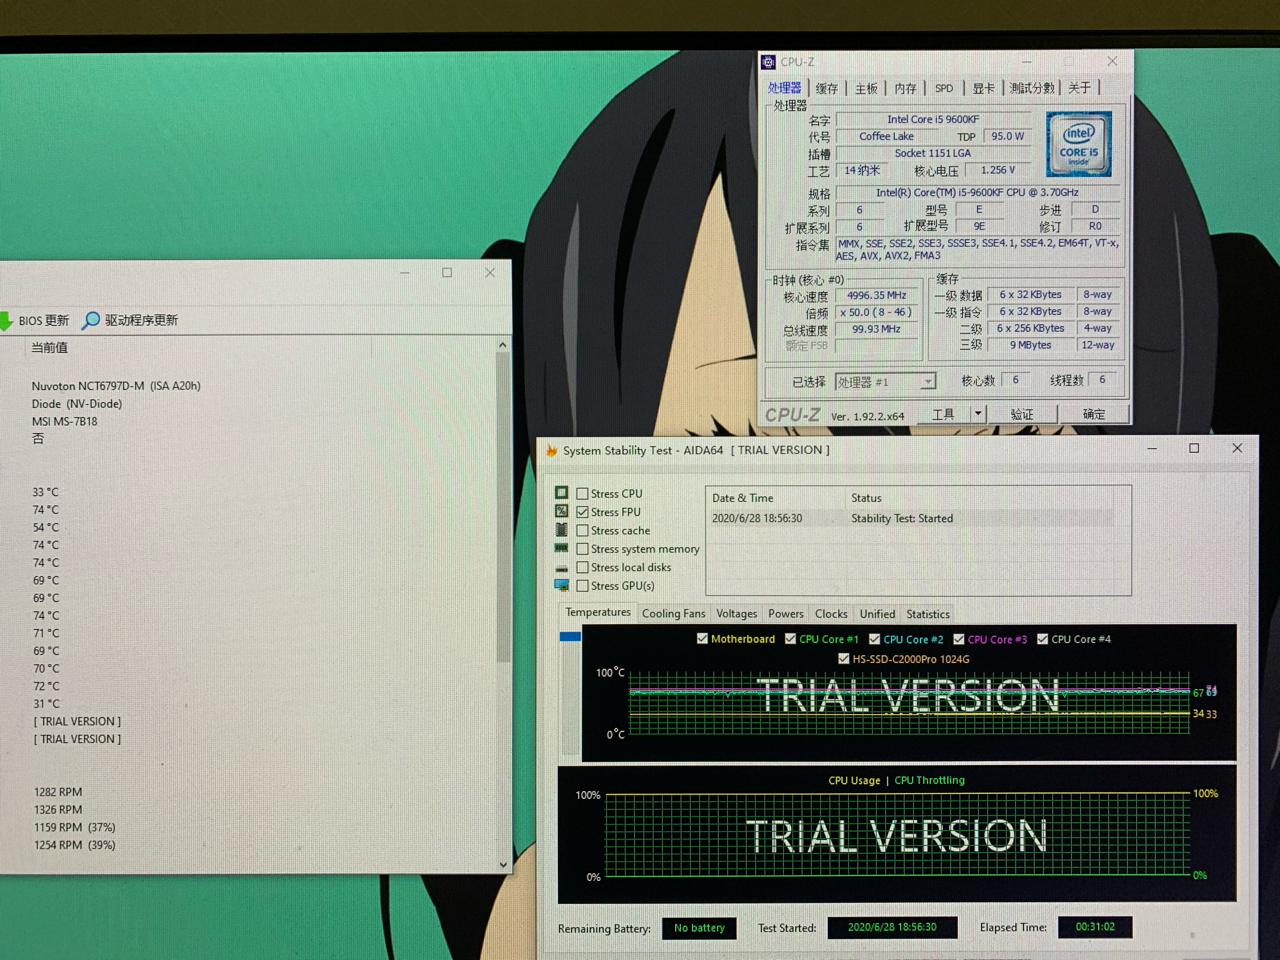
Task: Click the Stress CPU chip icon
Action: [562, 493]
